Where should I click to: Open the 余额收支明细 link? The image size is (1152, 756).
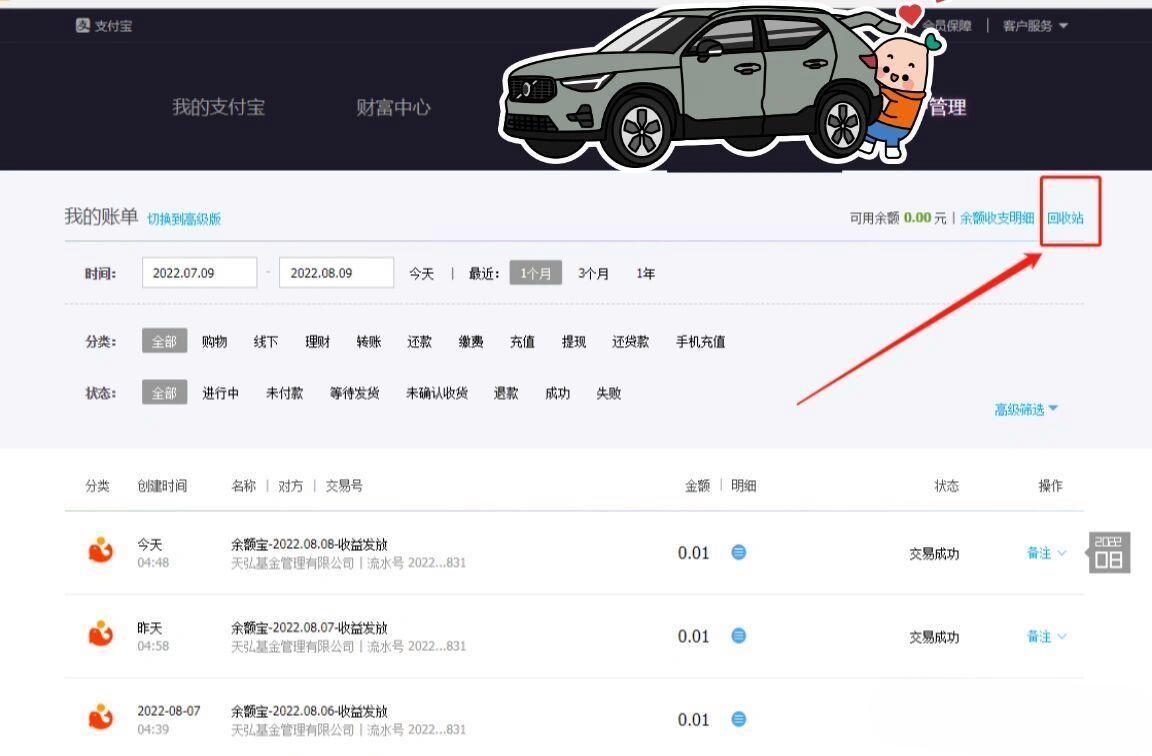997,217
